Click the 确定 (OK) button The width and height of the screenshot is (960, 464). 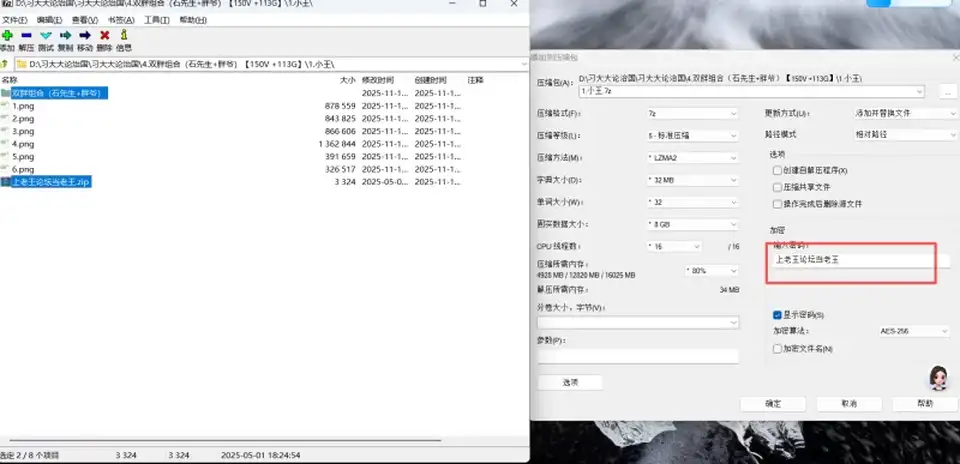point(773,404)
